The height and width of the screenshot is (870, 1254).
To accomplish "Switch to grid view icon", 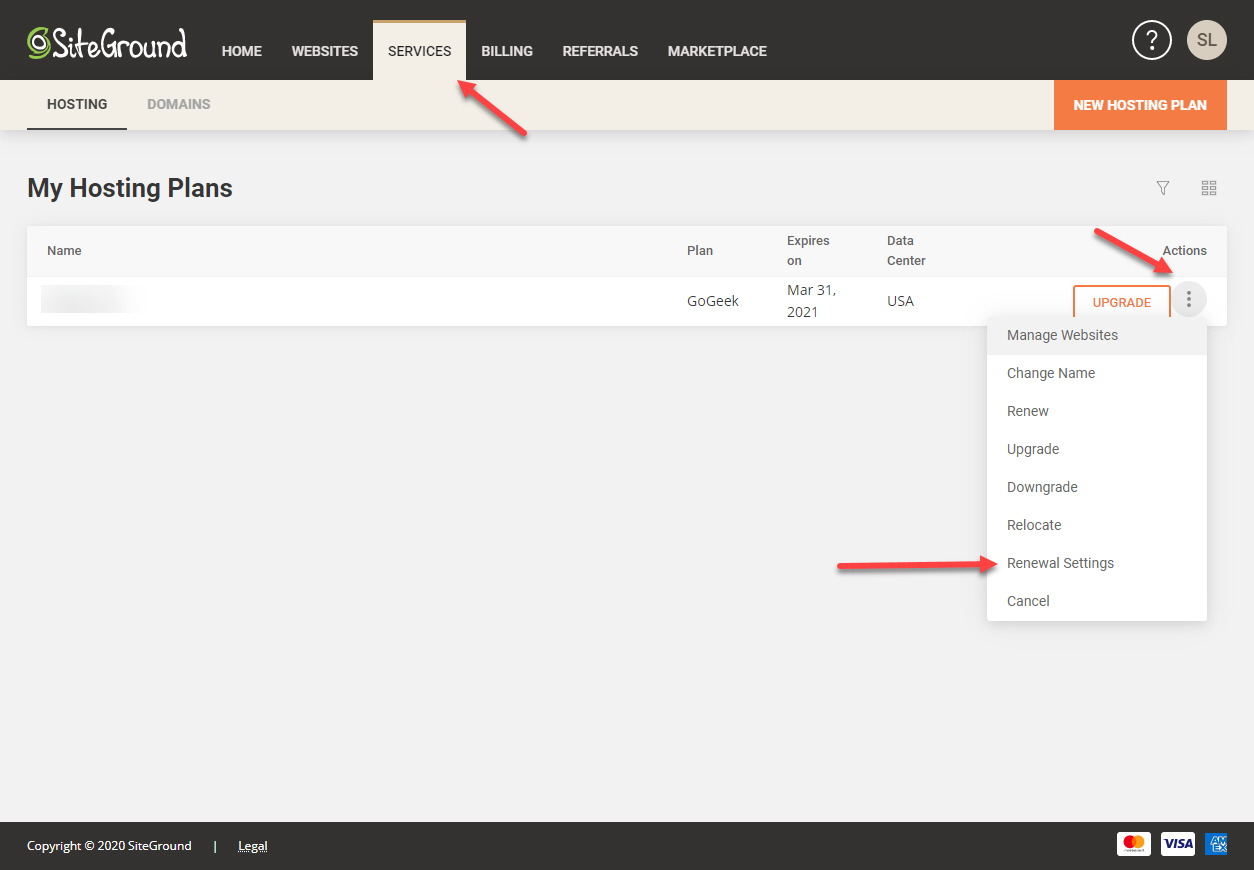I will (1209, 188).
